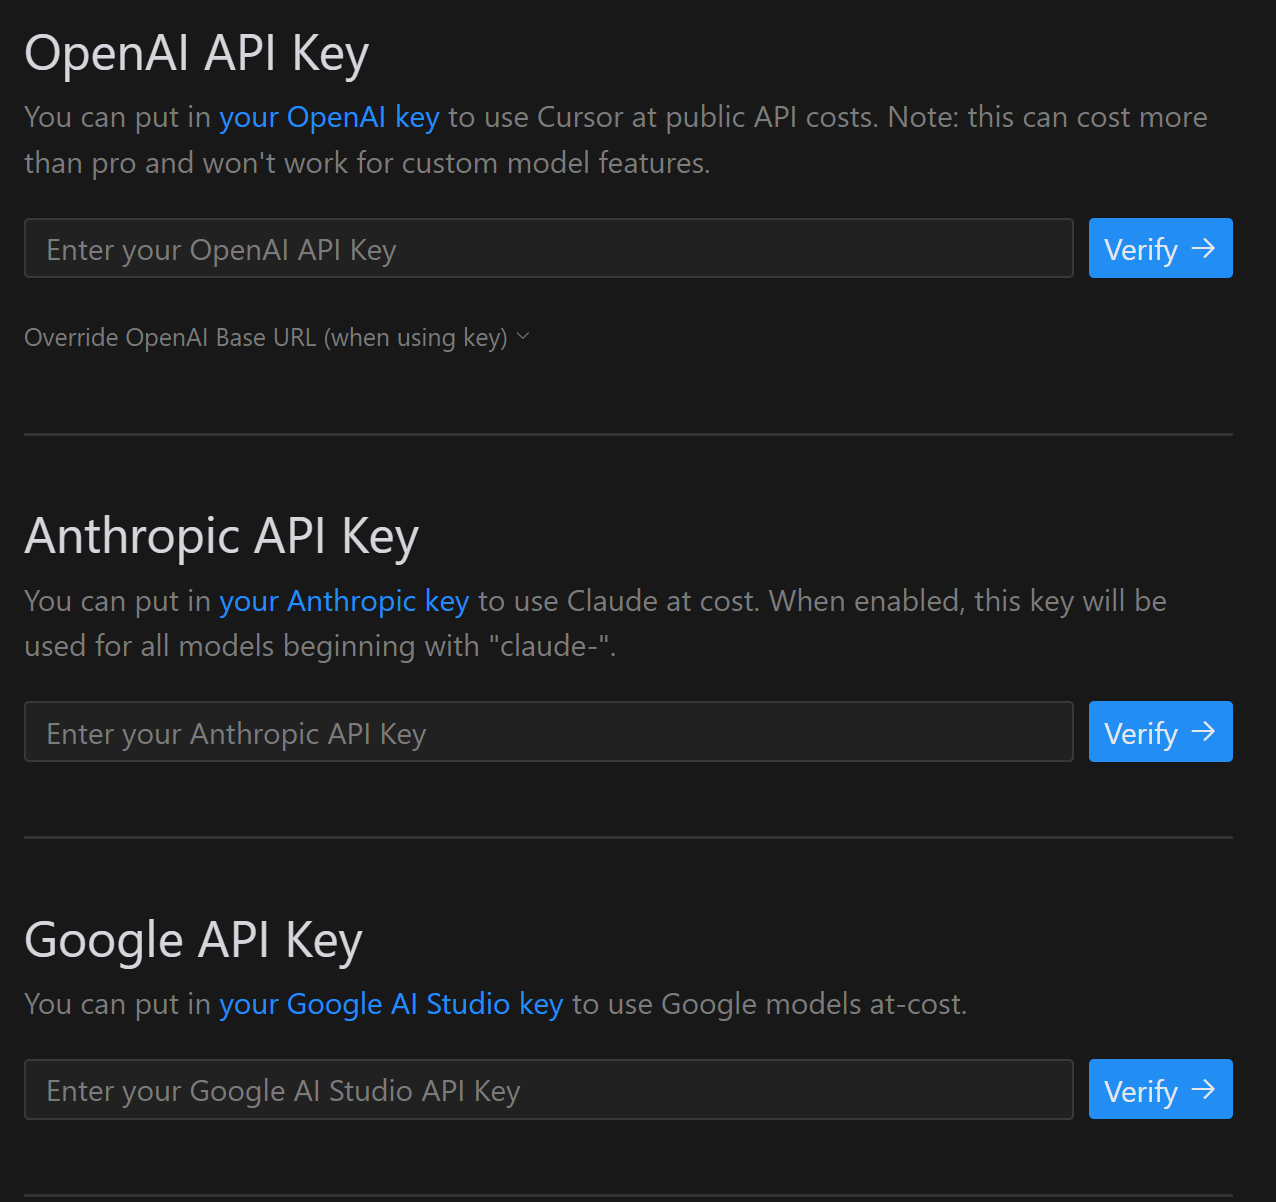Click the arrow icon in Anthropic Verify button
1276x1202 pixels.
tap(1203, 732)
